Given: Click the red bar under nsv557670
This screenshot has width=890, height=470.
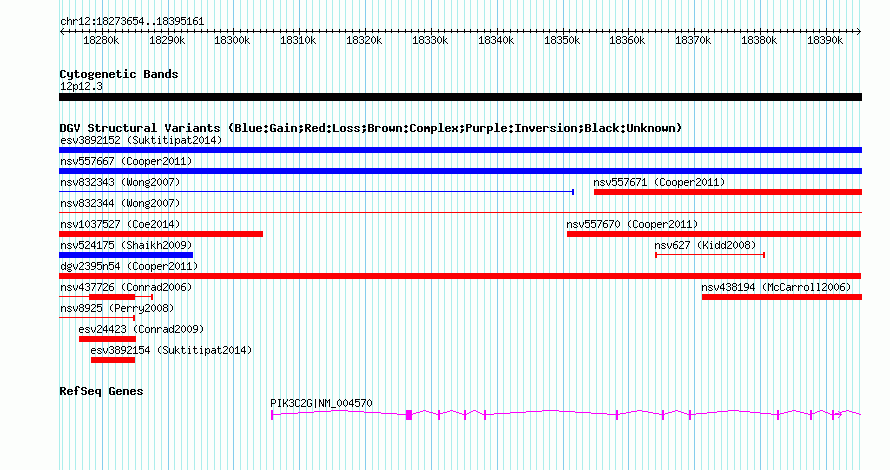Looking at the screenshot, I should click(x=714, y=234).
